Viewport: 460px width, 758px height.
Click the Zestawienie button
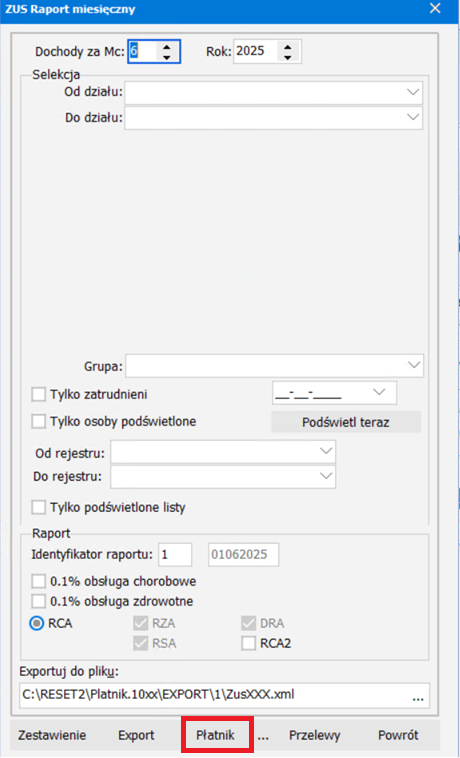(52, 735)
